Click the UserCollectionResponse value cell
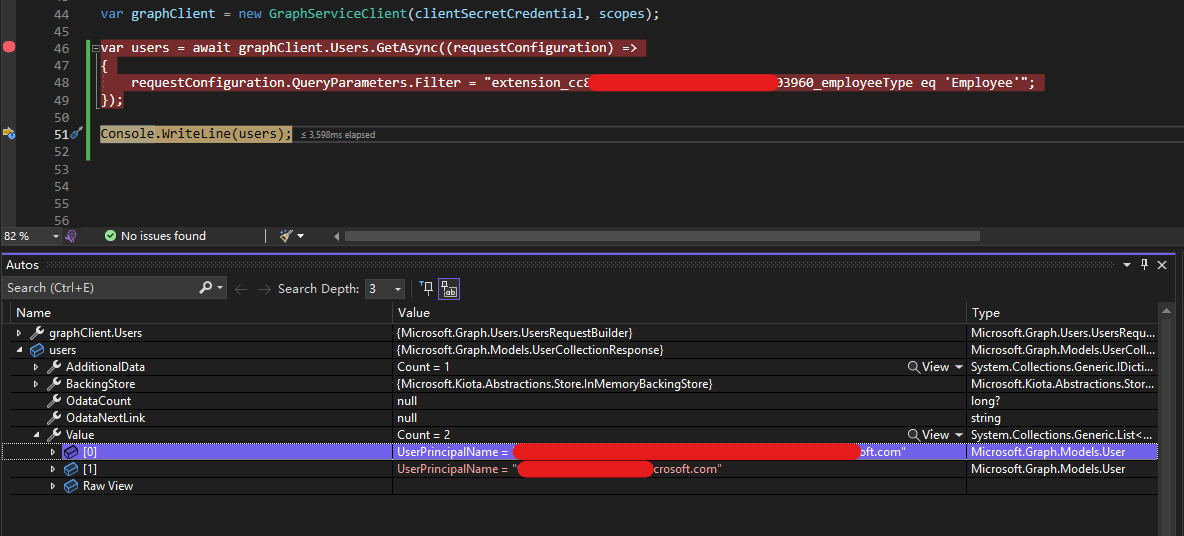This screenshot has width=1184, height=536. coord(530,350)
